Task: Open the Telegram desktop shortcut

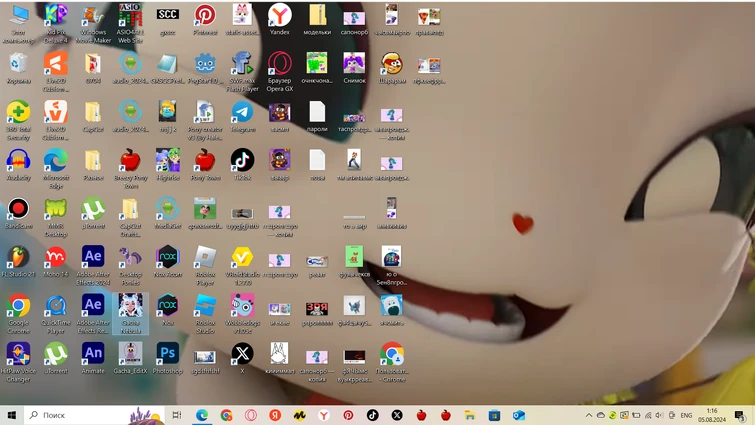Action: pos(242,112)
